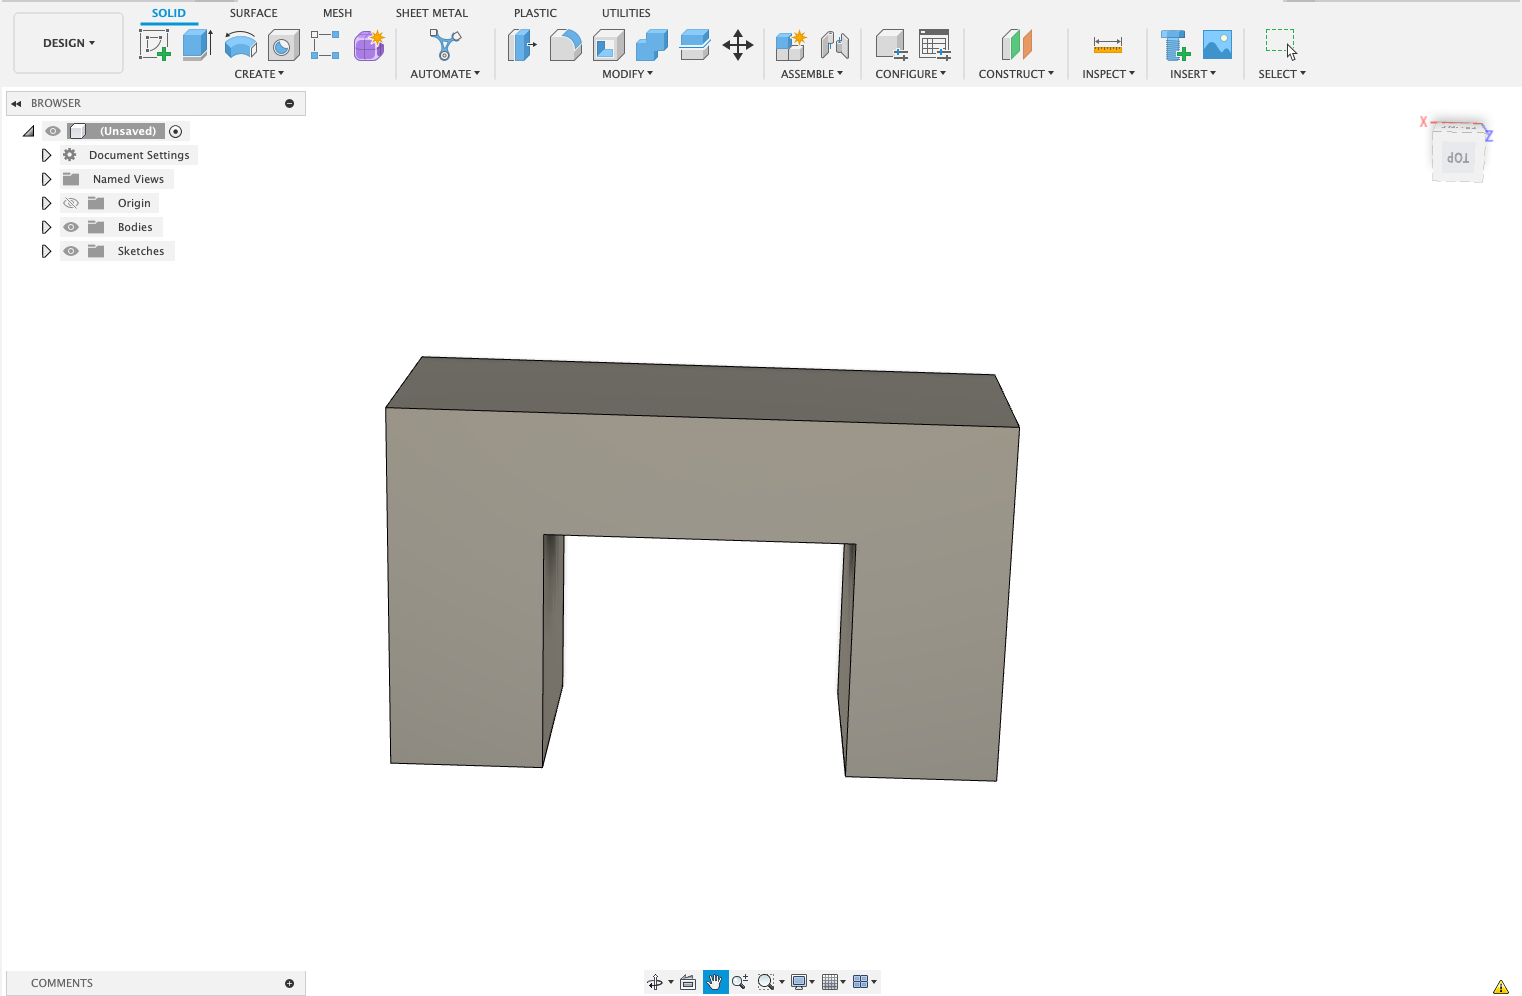Click the Create Form icon
This screenshot has height=996, width=1522.
pyautogui.click(x=369, y=45)
